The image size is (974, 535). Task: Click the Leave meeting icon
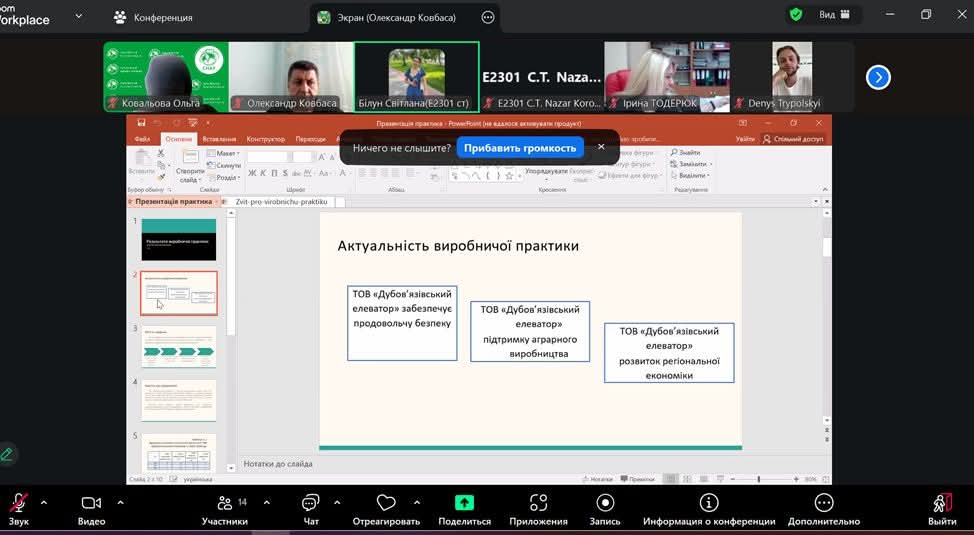[941, 503]
